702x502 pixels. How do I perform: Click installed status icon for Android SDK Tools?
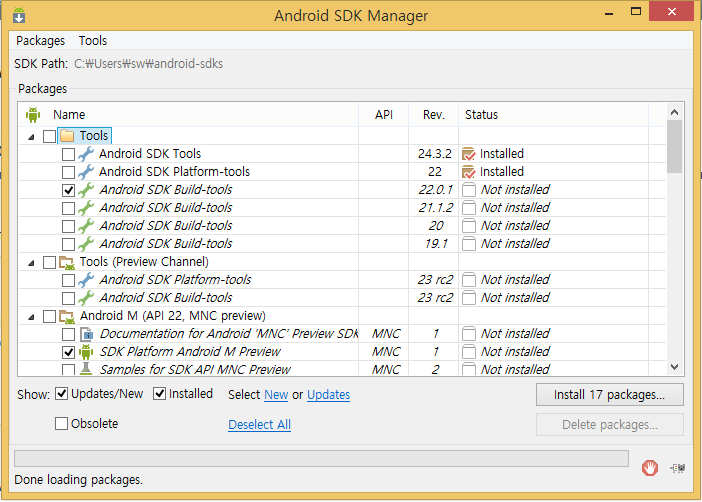(469, 154)
